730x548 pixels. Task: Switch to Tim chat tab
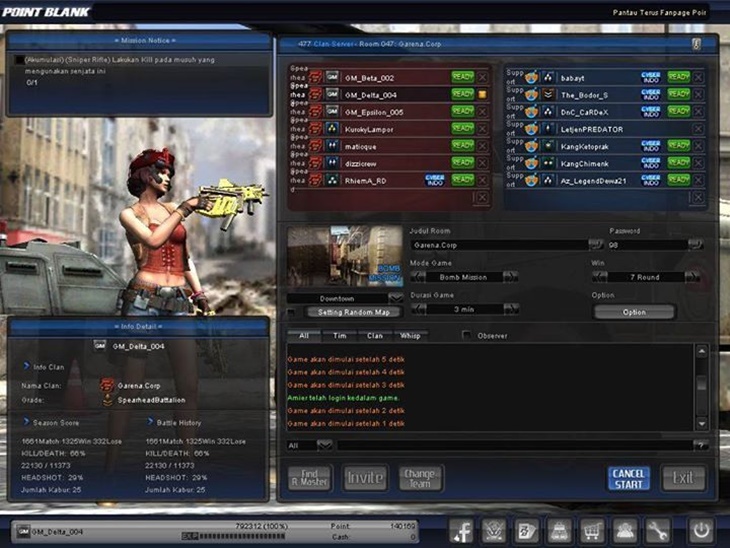340,335
